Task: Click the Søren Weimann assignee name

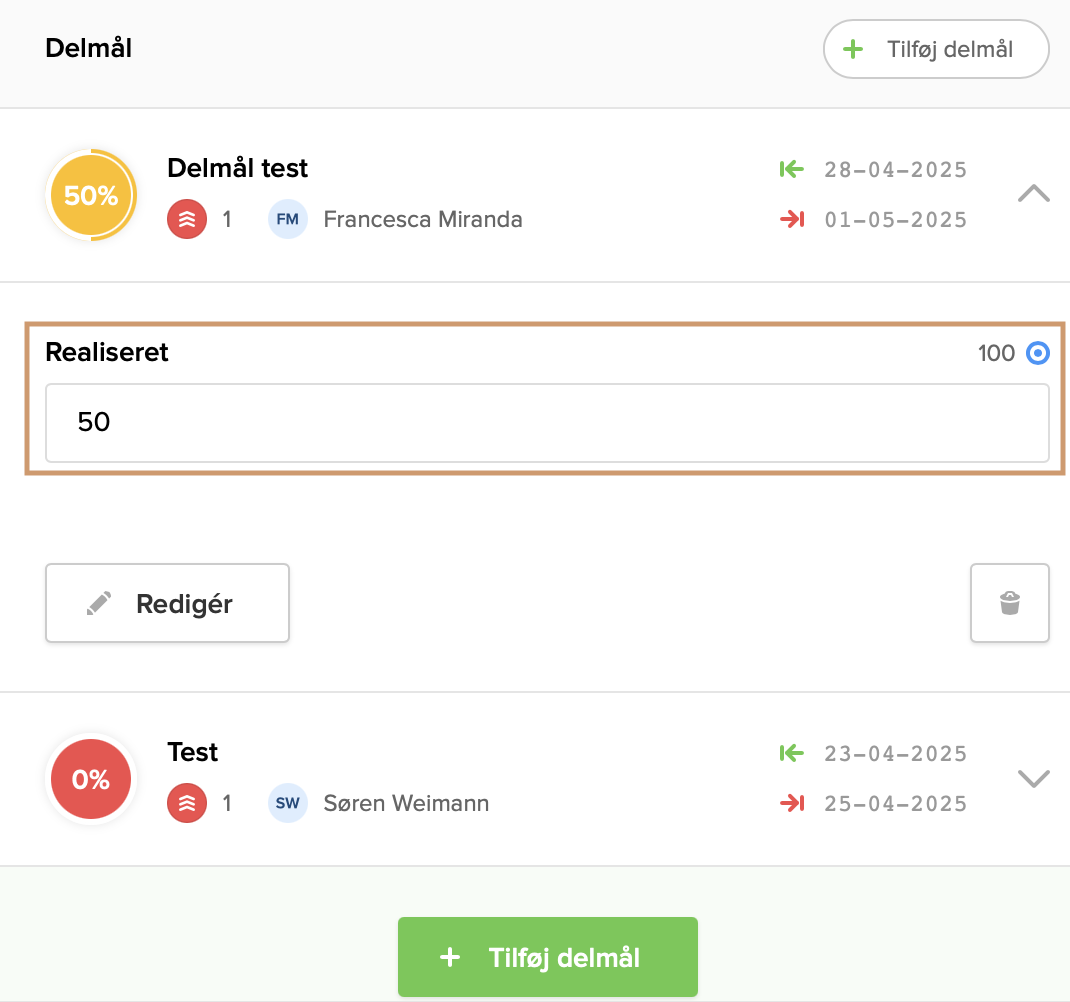Action: [406, 803]
